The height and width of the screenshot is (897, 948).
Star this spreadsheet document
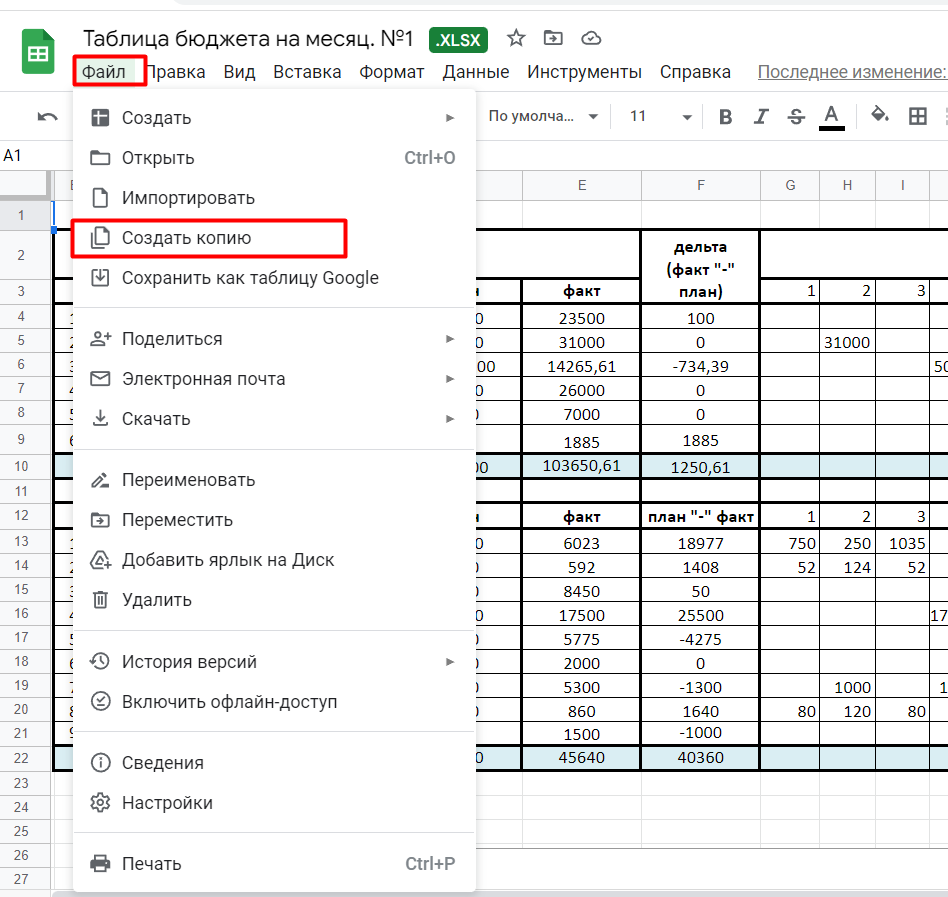tap(516, 38)
